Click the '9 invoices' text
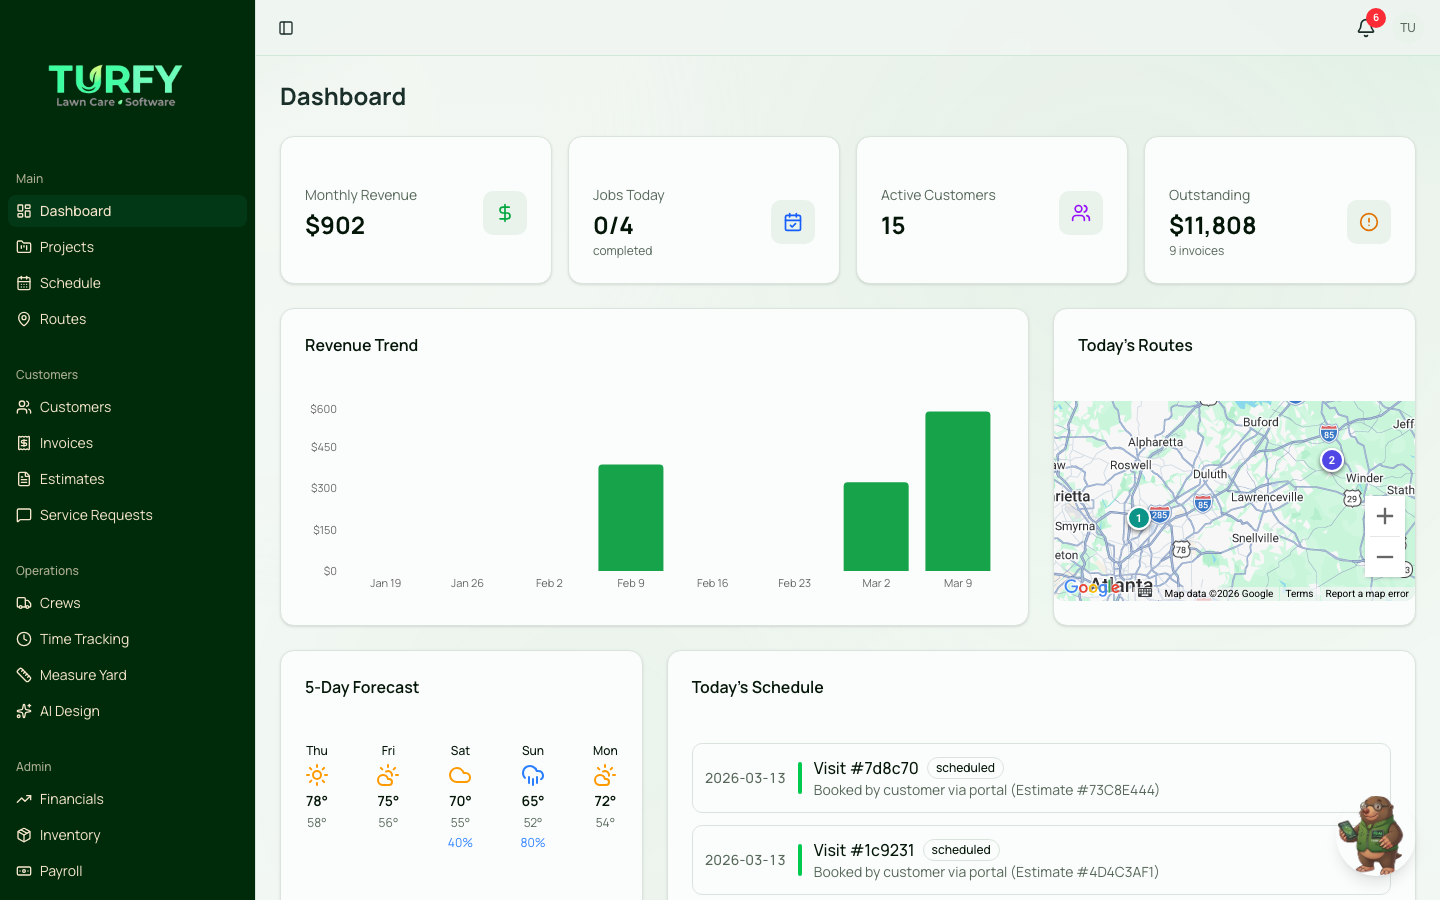Screen dimensions: 1440x900 pyautogui.click(x=1197, y=251)
